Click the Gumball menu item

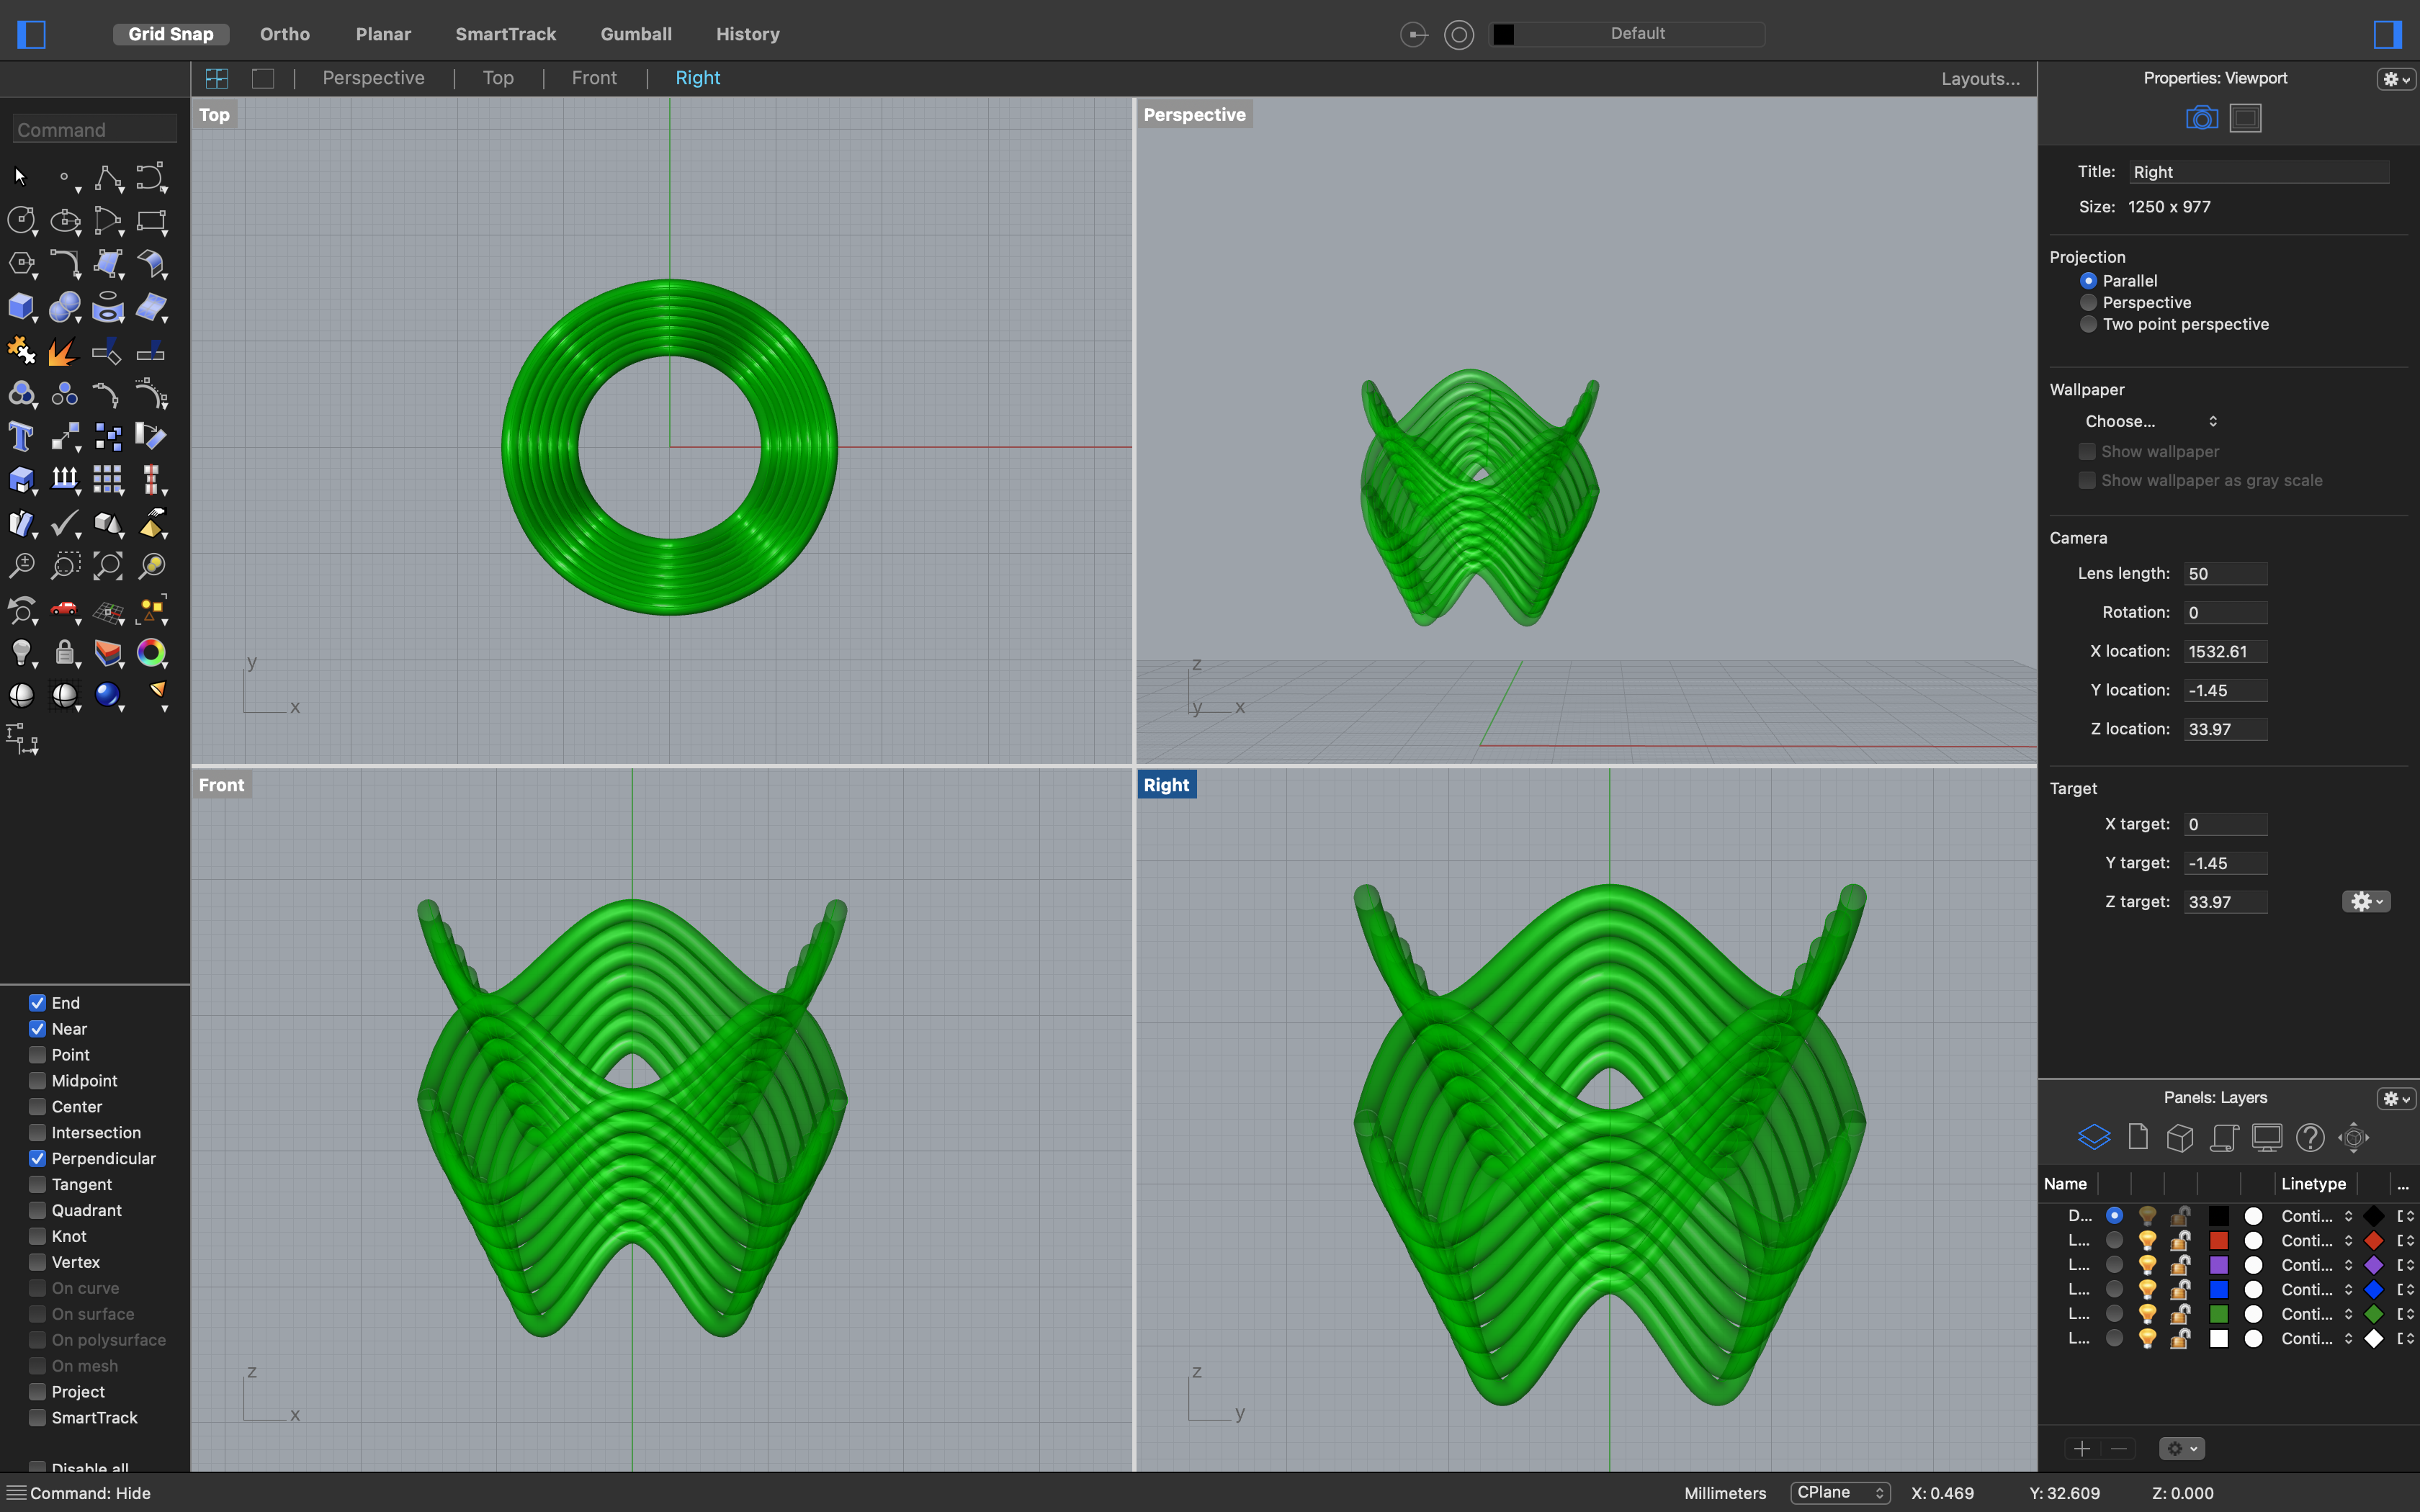point(636,33)
